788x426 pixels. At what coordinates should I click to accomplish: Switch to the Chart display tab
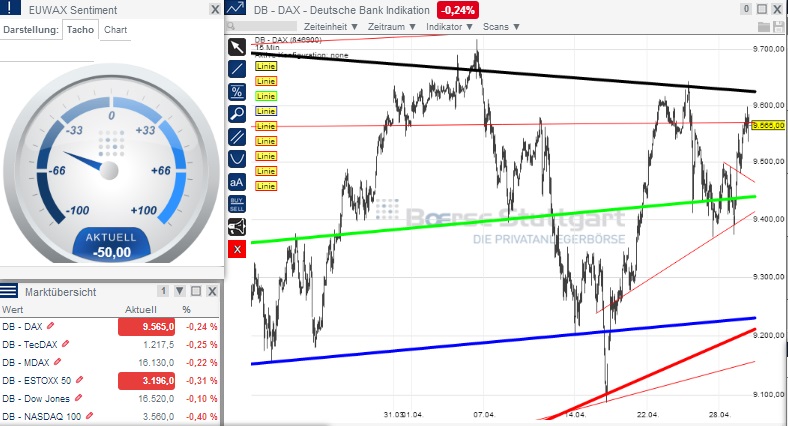(116, 30)
